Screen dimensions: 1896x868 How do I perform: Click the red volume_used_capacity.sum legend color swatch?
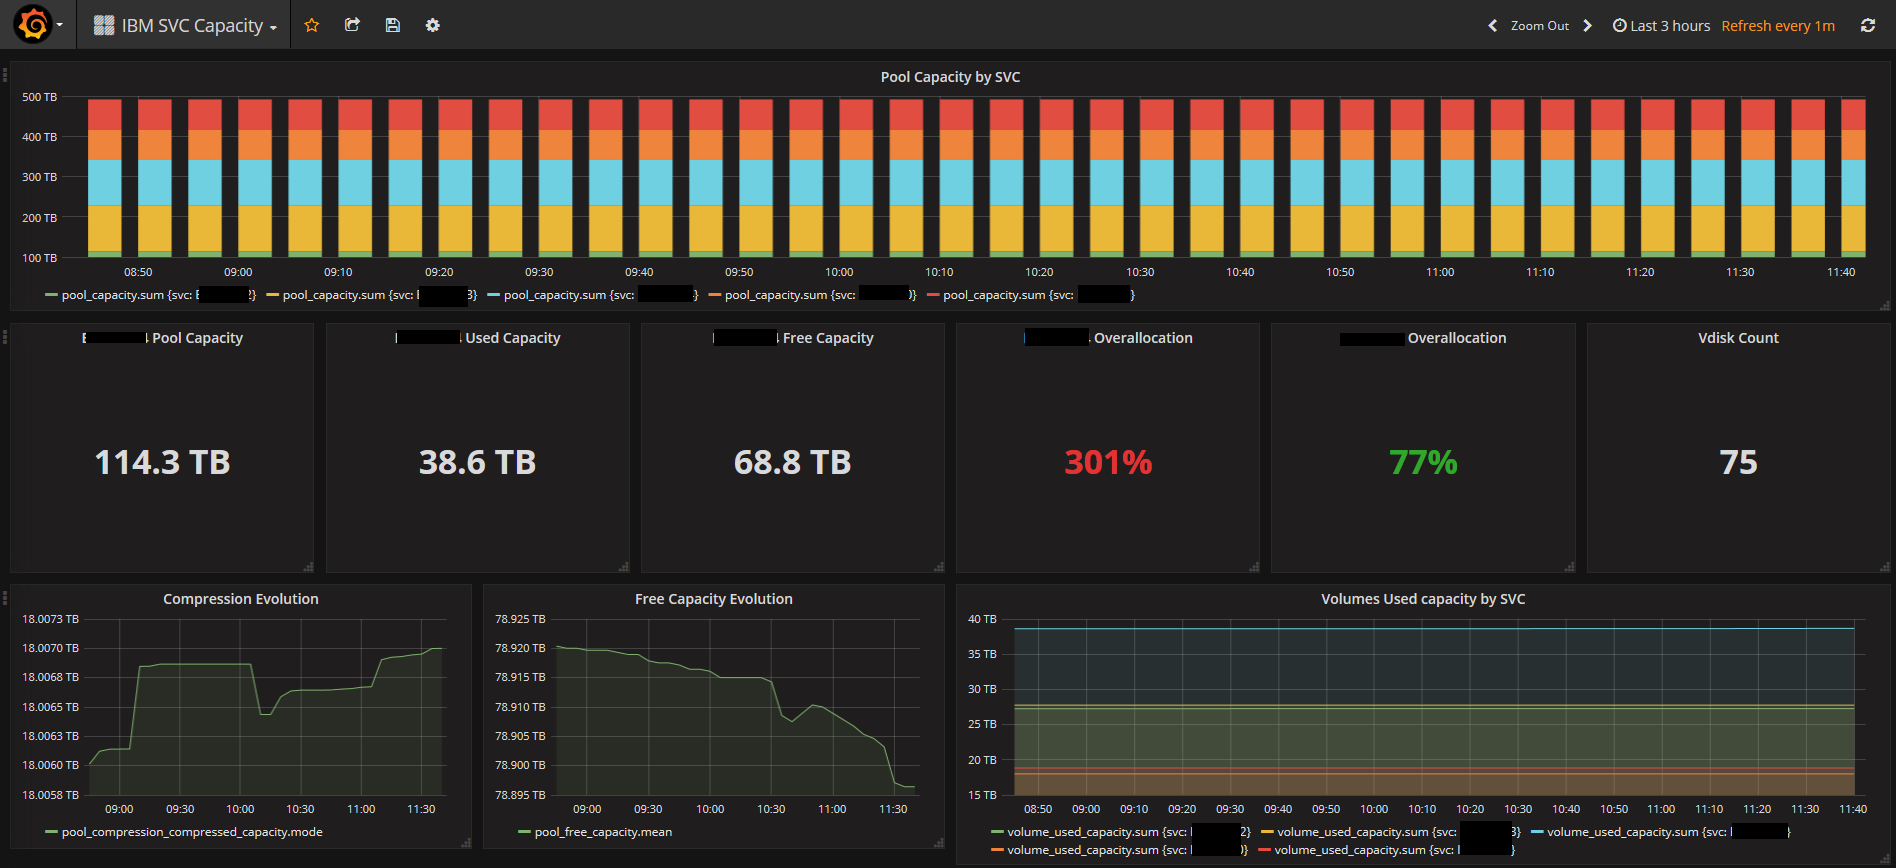coord(1265,850)
